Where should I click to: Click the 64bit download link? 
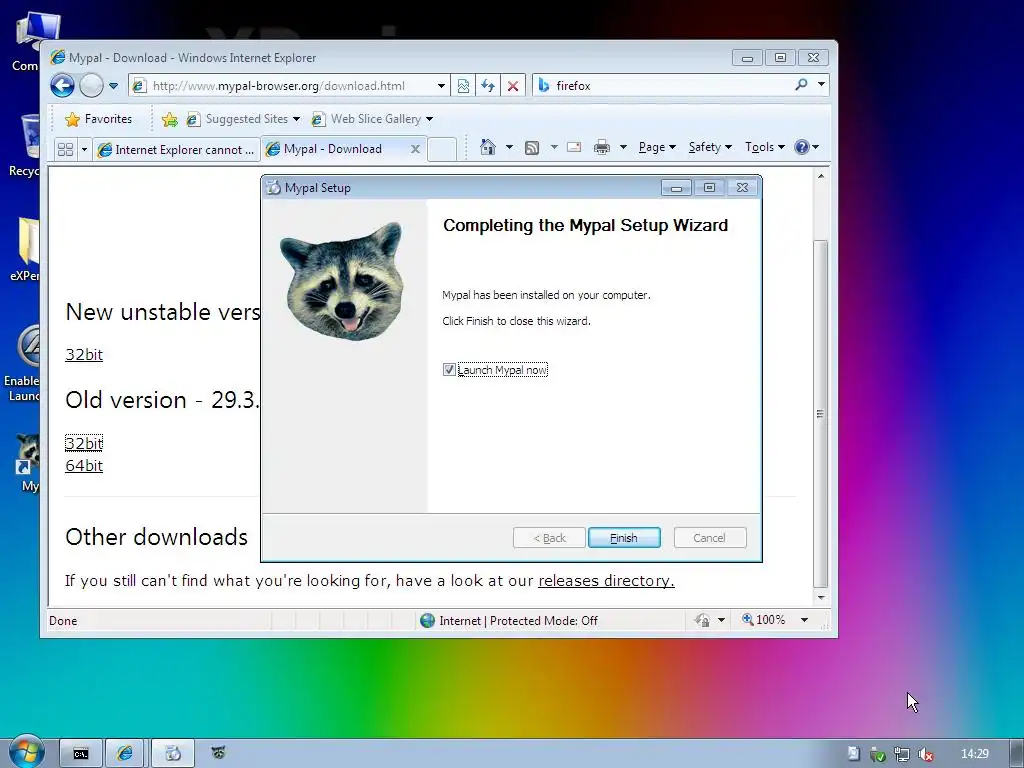pyautogui.click(x=84, y=466)
